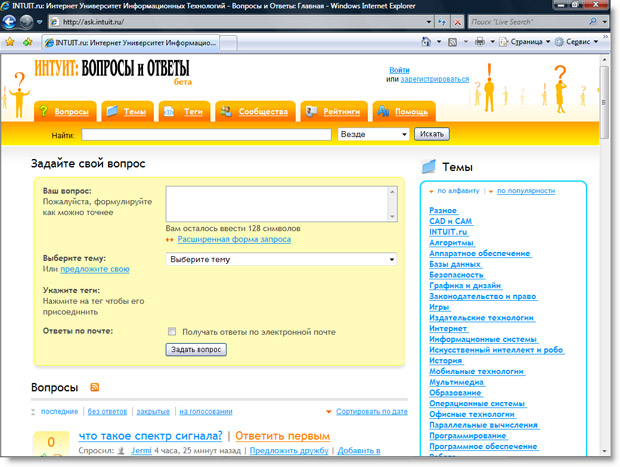Open question что такое спектр сигнала?
This screenshot has width=620, height=467.
pos(151,436)
